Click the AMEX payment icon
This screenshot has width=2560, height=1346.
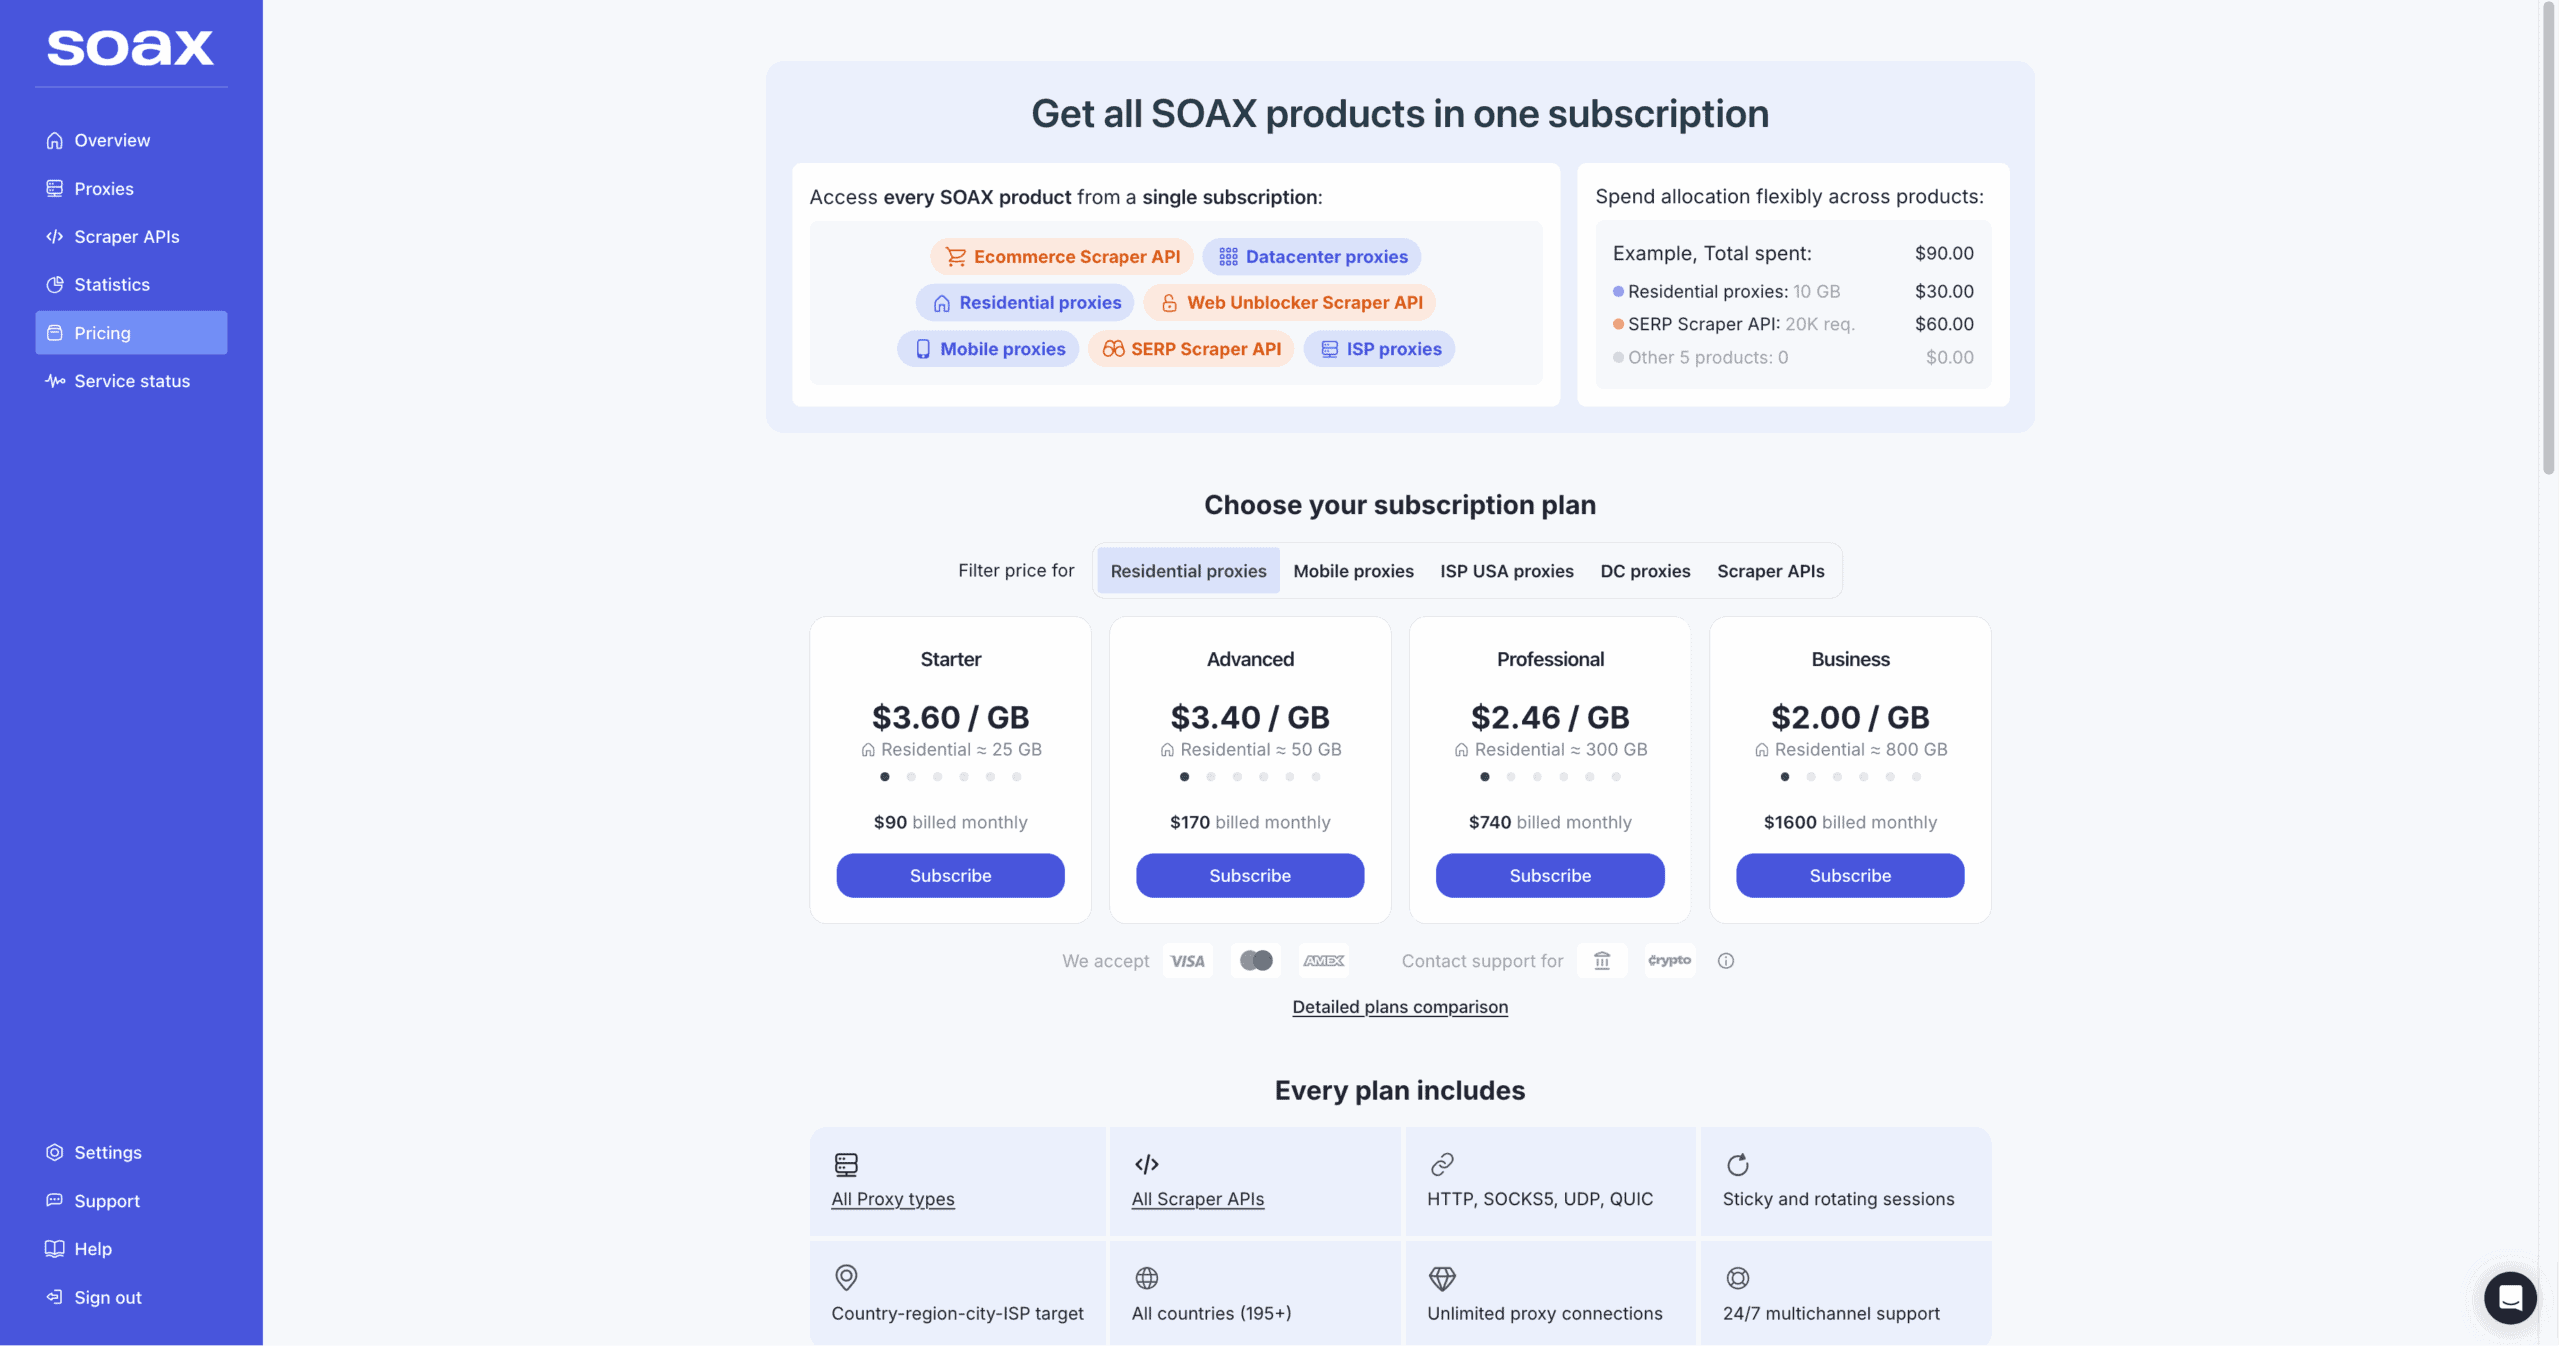coord(1324,960)
